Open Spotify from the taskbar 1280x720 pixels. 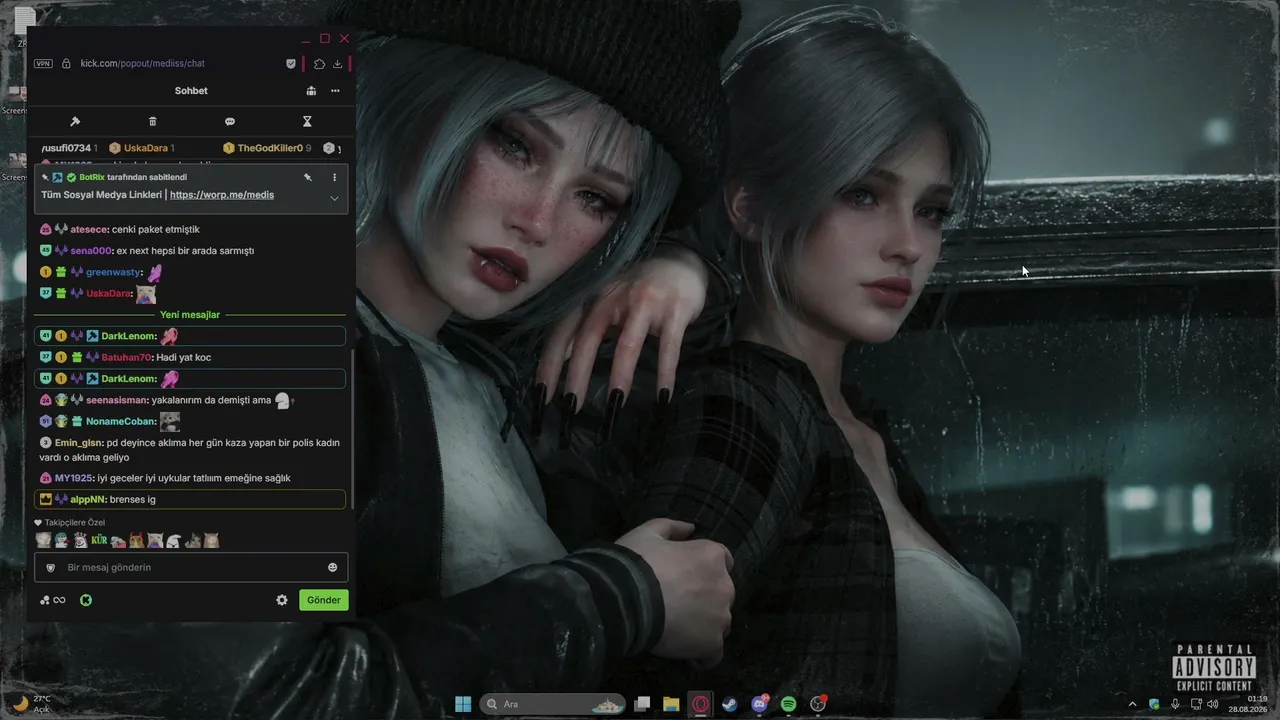788,704
